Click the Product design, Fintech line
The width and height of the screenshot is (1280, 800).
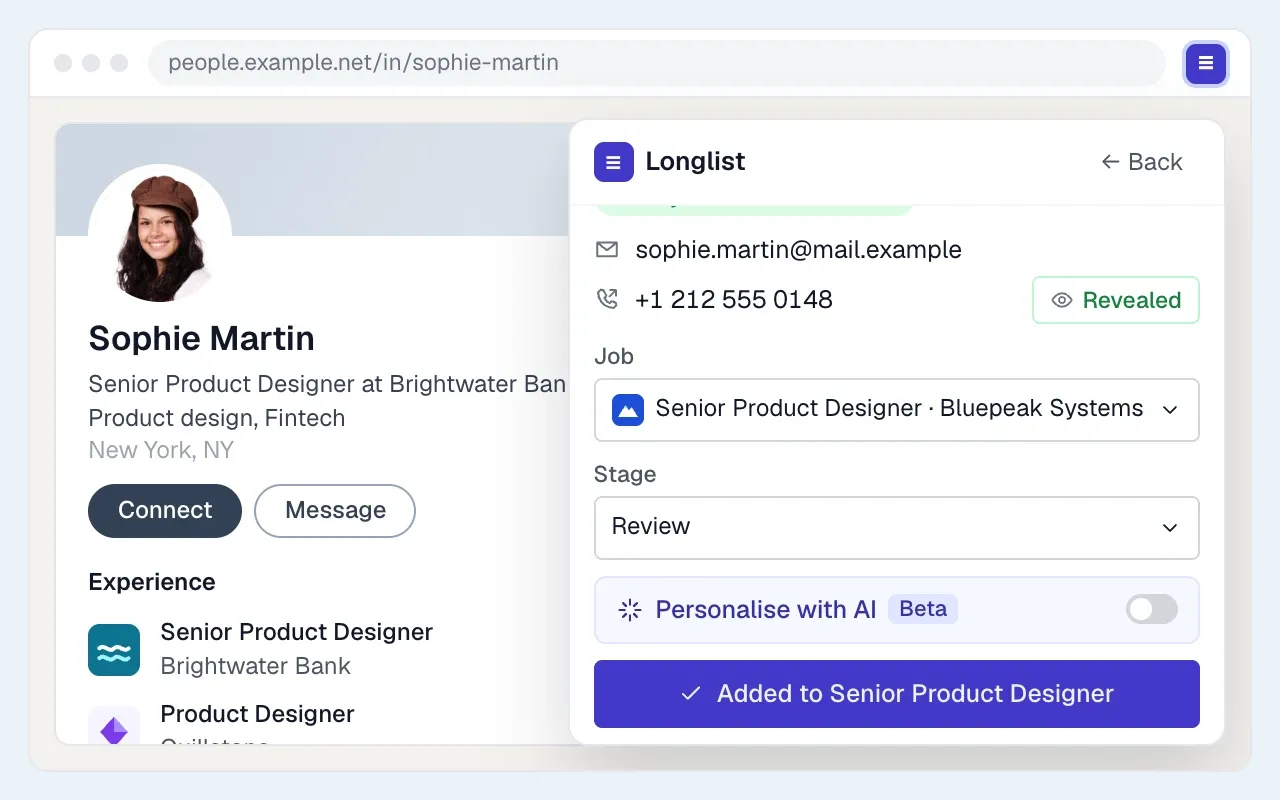click(217, 418)
